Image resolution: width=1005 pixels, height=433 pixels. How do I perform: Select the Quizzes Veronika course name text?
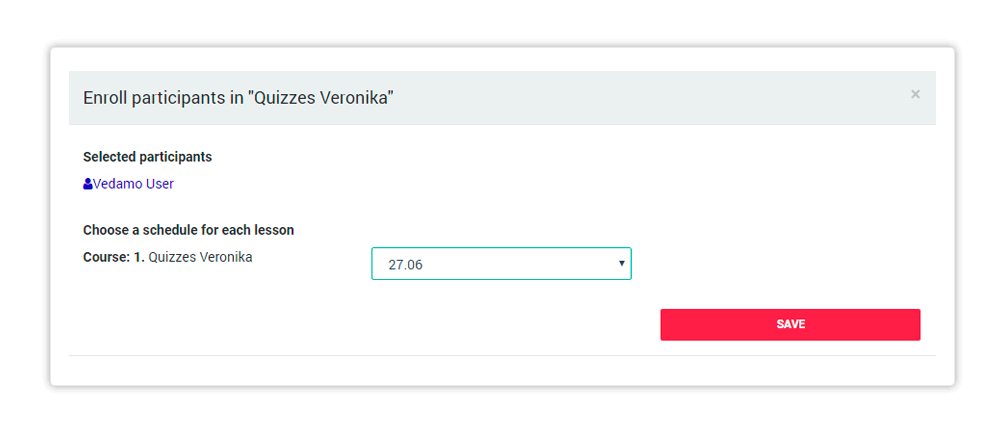pos(200,257)
